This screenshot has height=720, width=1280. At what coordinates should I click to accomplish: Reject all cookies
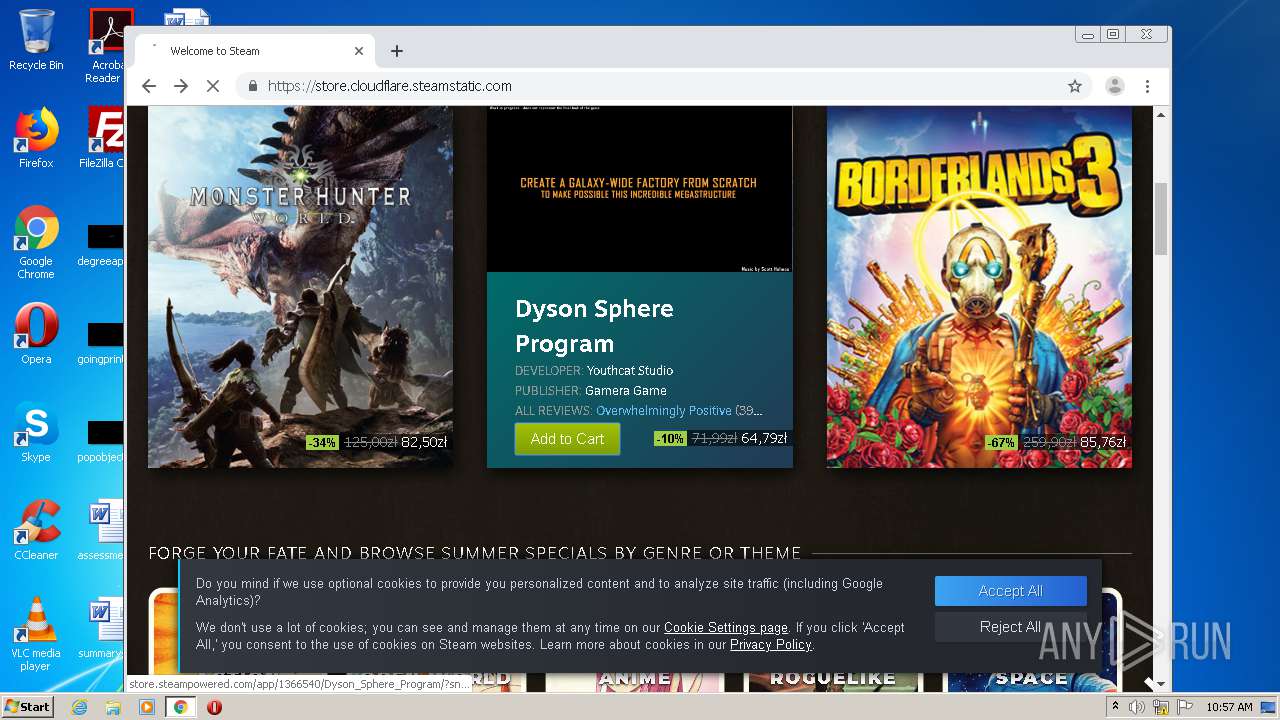1010,627
